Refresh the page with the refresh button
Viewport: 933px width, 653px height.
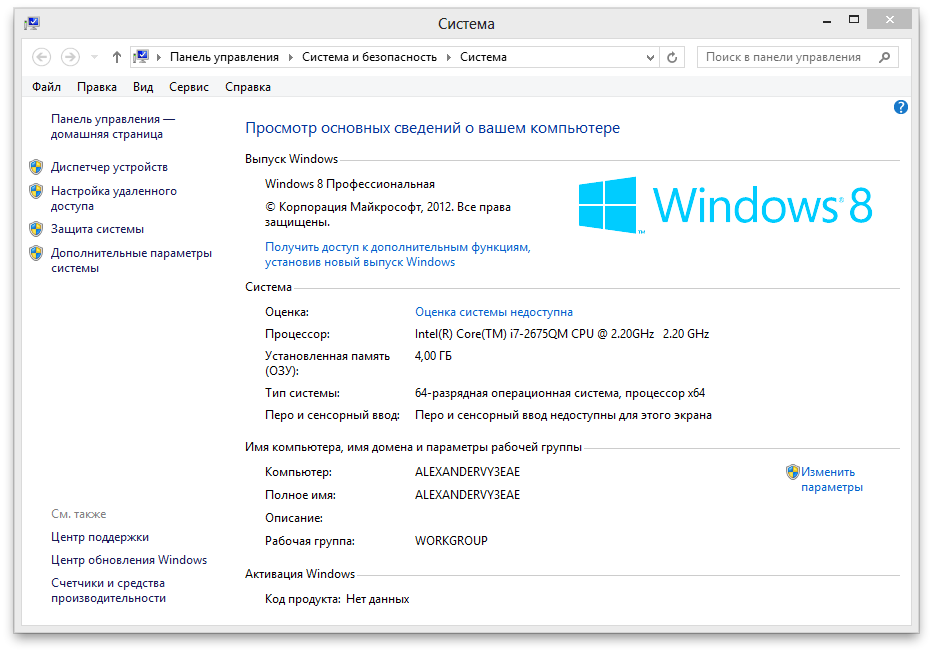coord(672,58)
